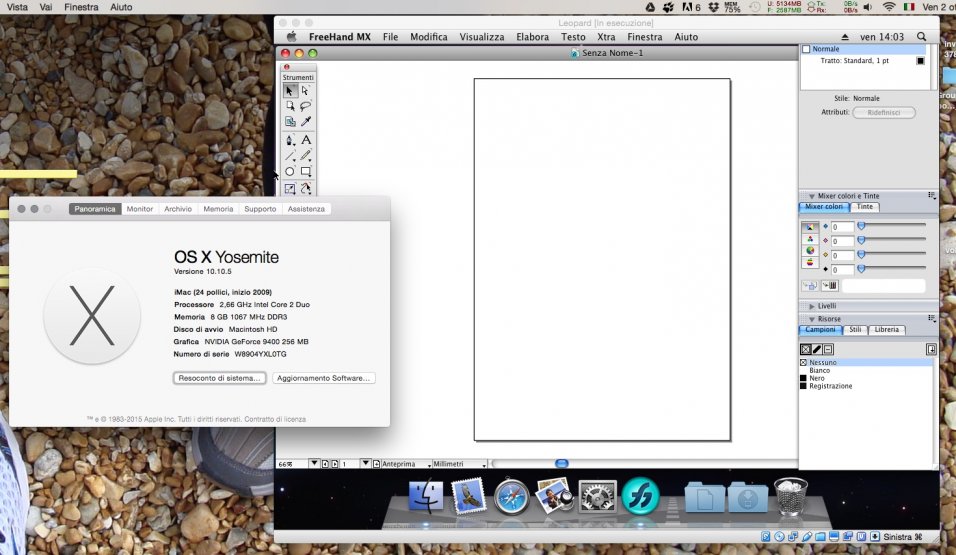Image resolution: width=956 pixels, height=555 pixels.
Task: Choose the Lasso tool
Action: pyautogui.click(x=306, y=106)
